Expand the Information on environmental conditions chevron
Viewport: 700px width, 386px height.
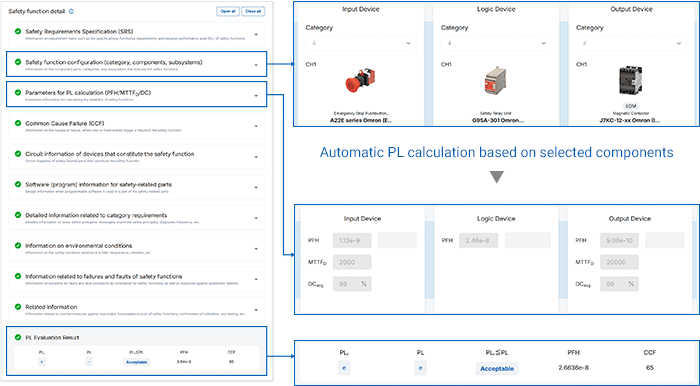point(256,249)
